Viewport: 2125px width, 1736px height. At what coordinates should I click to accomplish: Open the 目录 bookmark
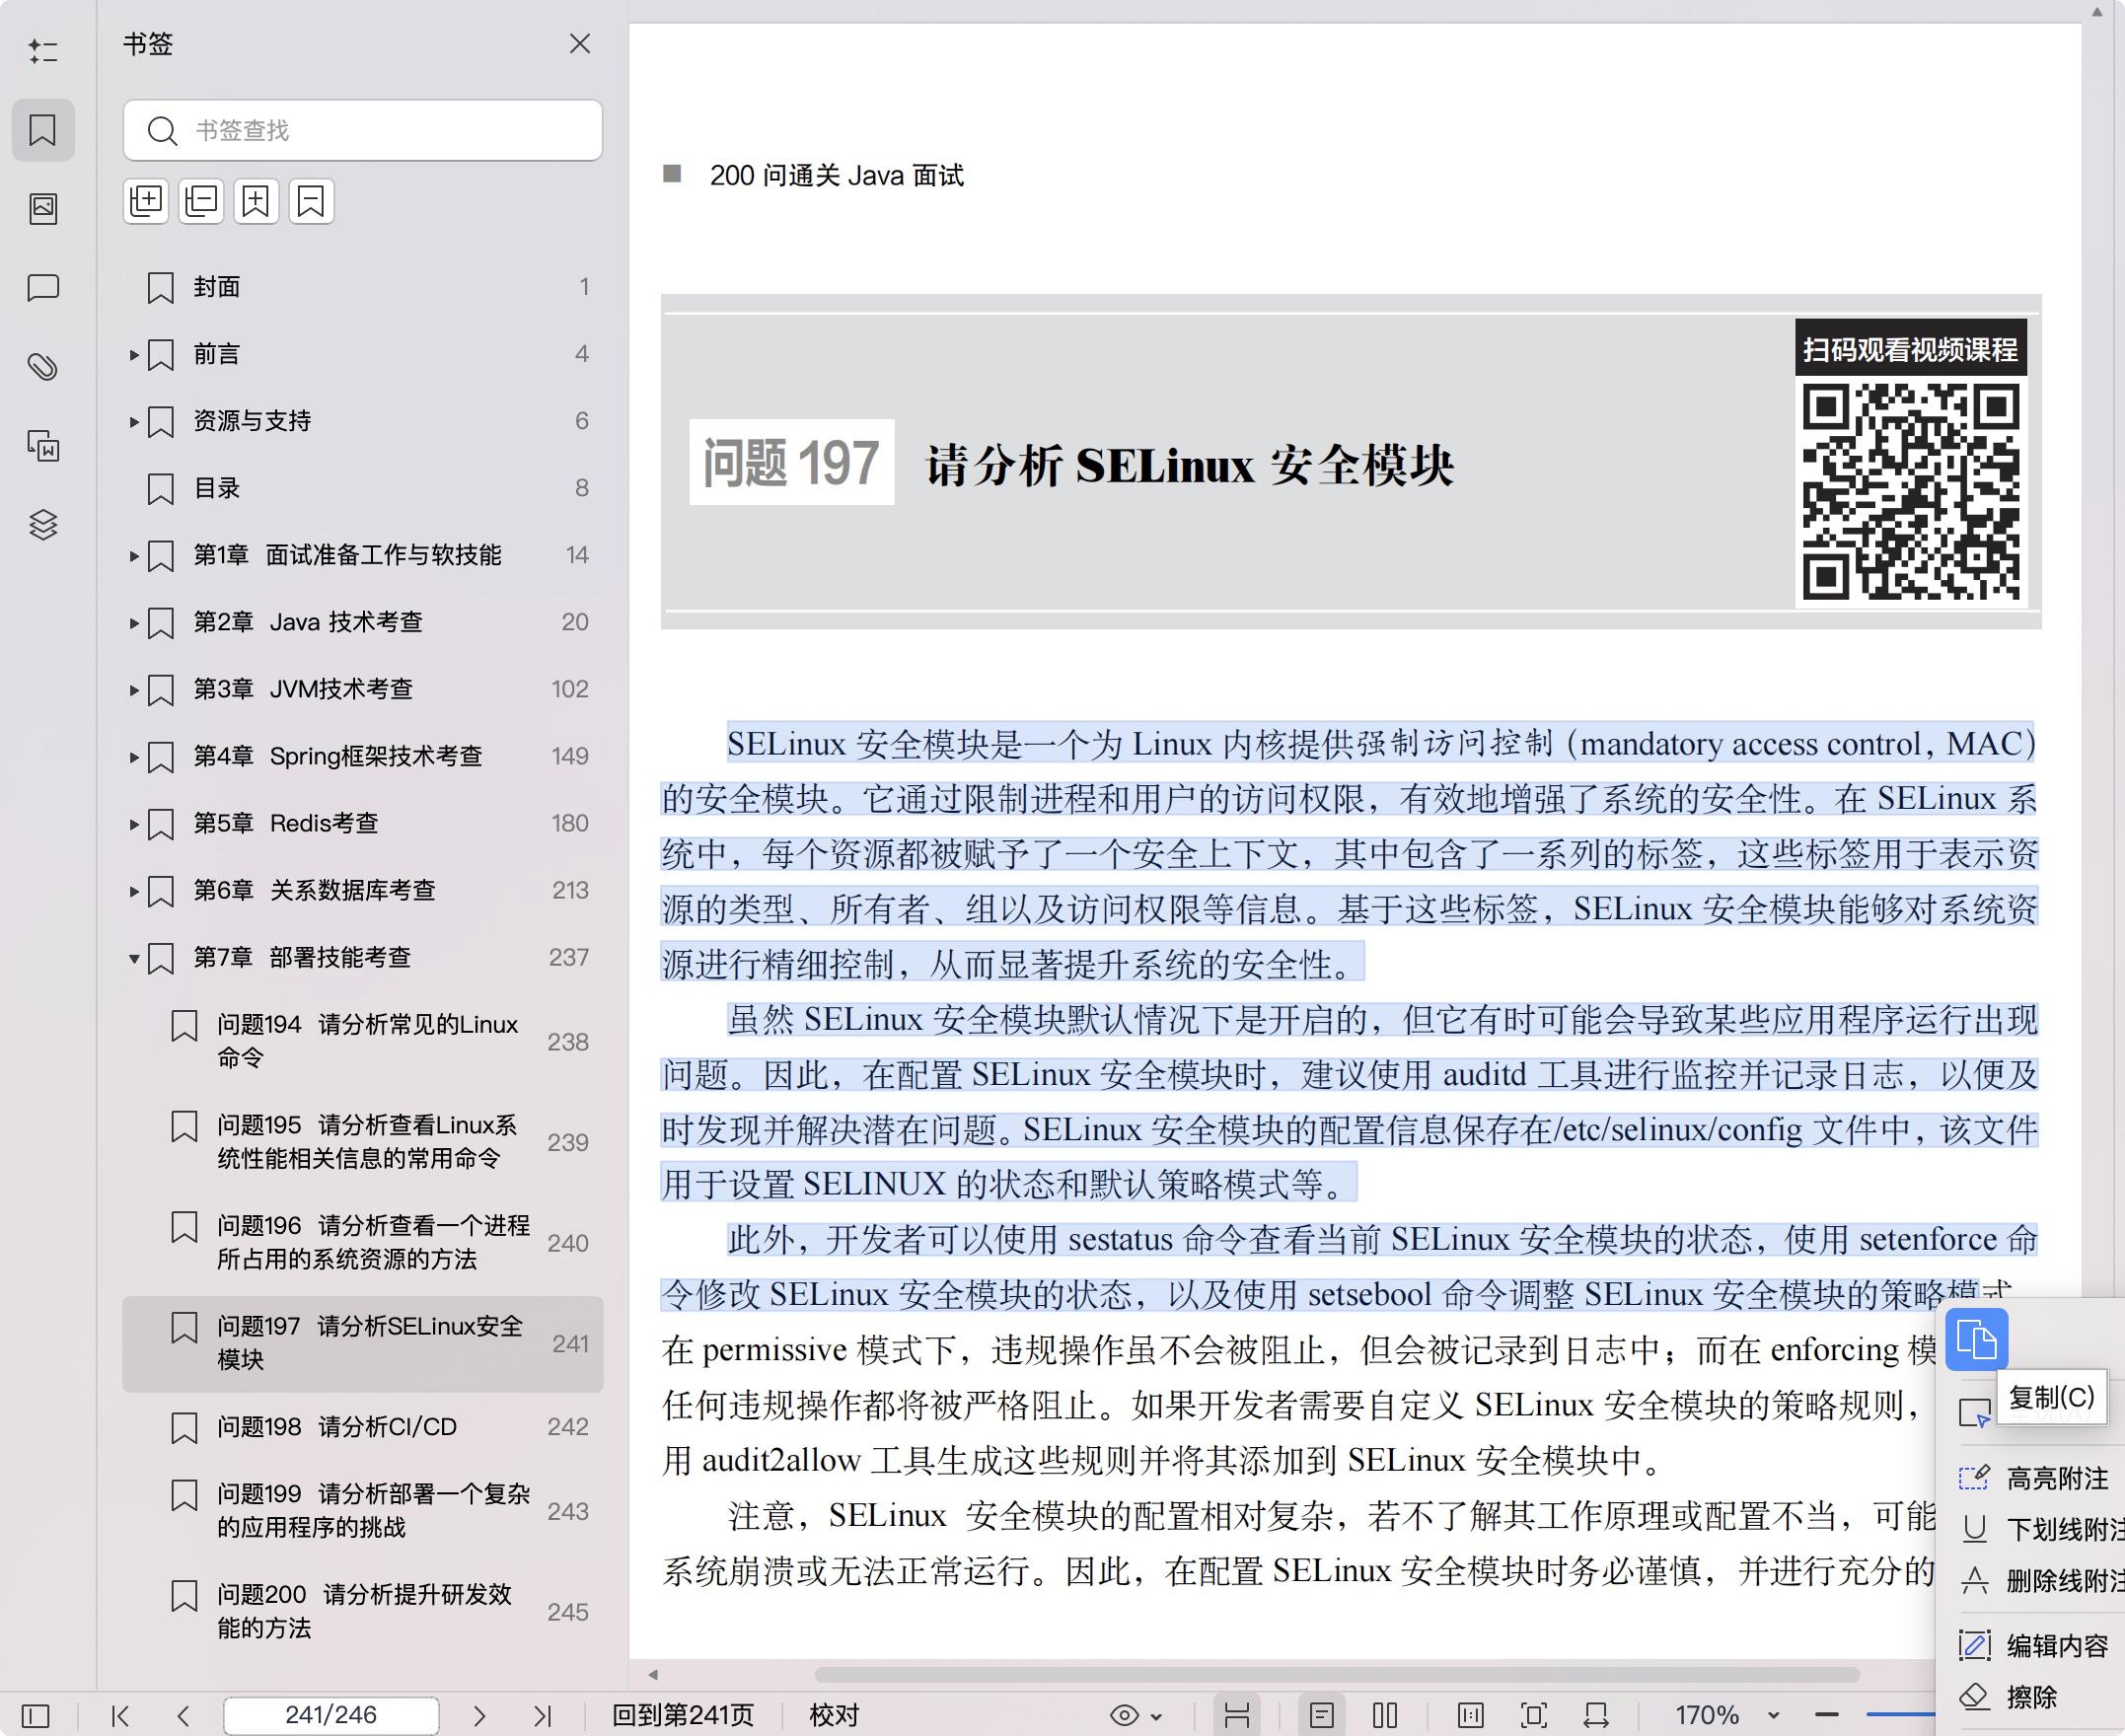pos(363,488)
